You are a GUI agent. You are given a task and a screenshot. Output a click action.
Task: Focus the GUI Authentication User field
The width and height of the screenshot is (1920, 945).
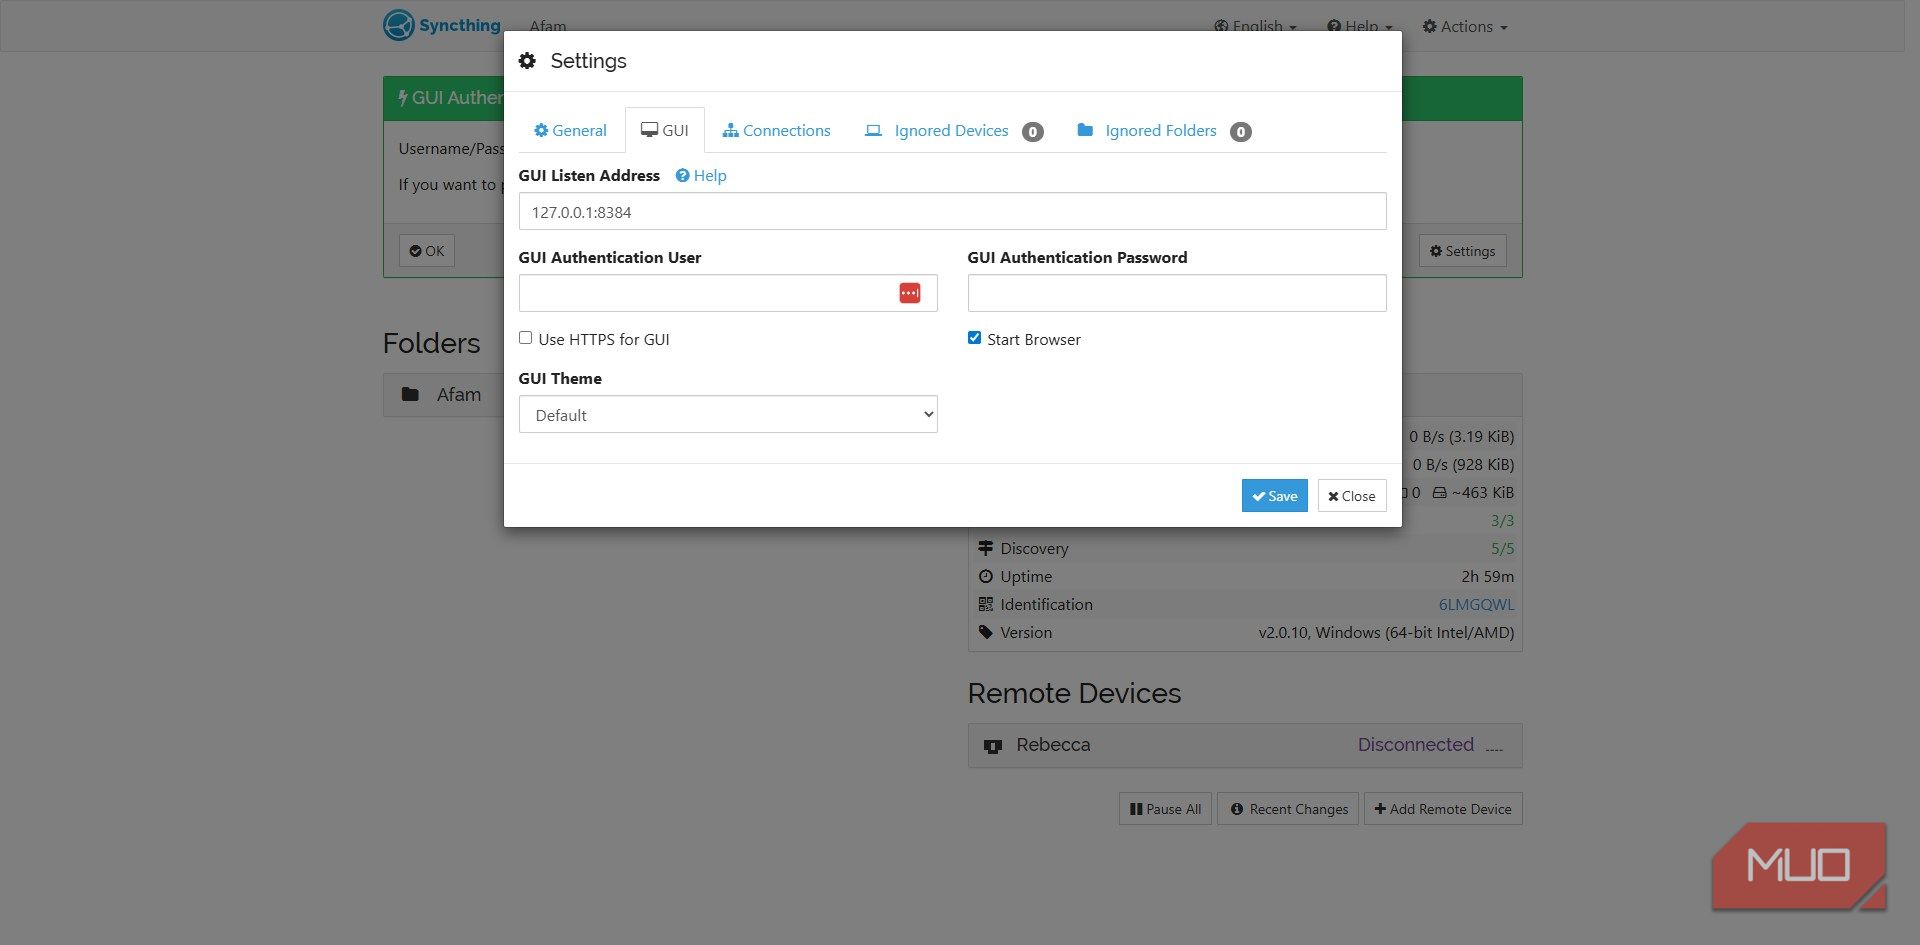(x=728, y=293)
